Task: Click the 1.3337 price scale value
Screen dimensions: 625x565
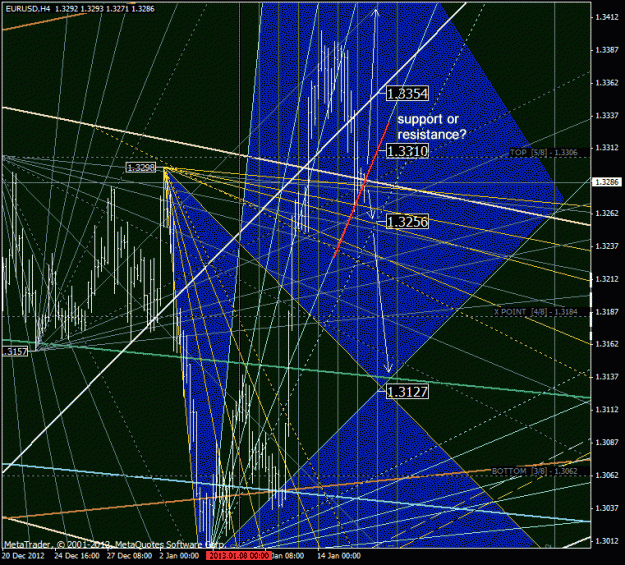Action: click(607, 116)
